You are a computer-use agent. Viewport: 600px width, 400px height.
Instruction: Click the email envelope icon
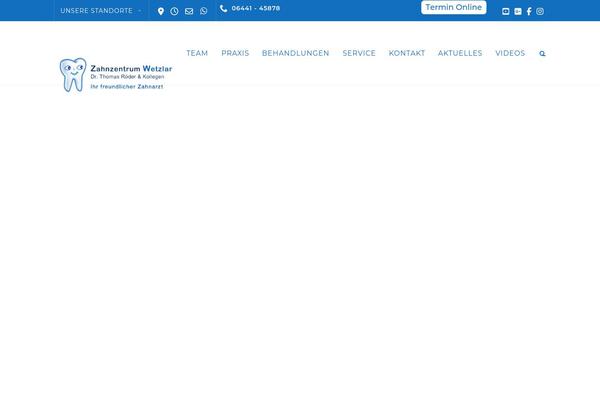(189, 11)
